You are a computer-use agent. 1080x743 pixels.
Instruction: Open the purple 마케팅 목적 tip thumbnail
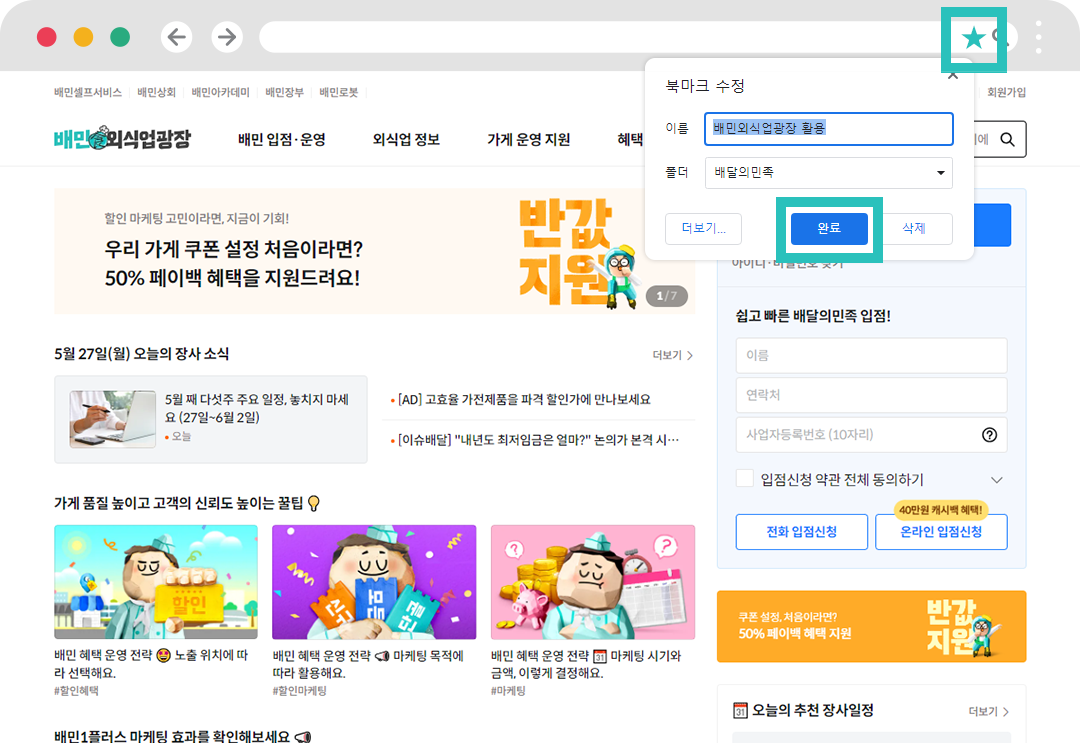click(x=374, y=582)
